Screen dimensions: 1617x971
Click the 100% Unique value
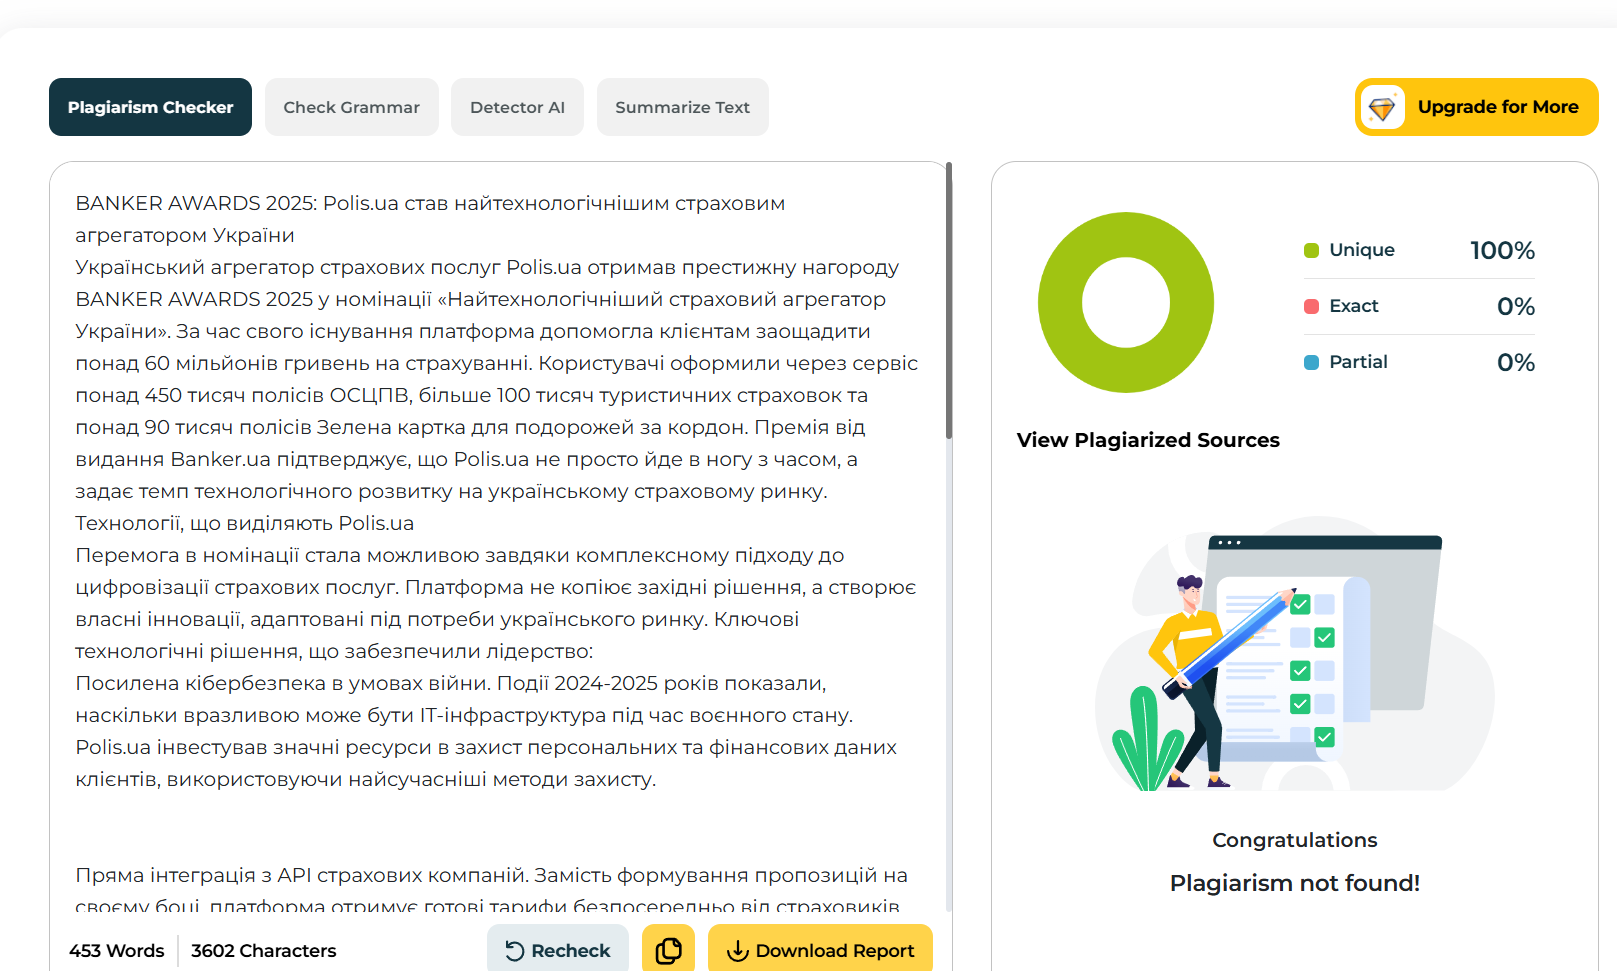coord(1502,250)
